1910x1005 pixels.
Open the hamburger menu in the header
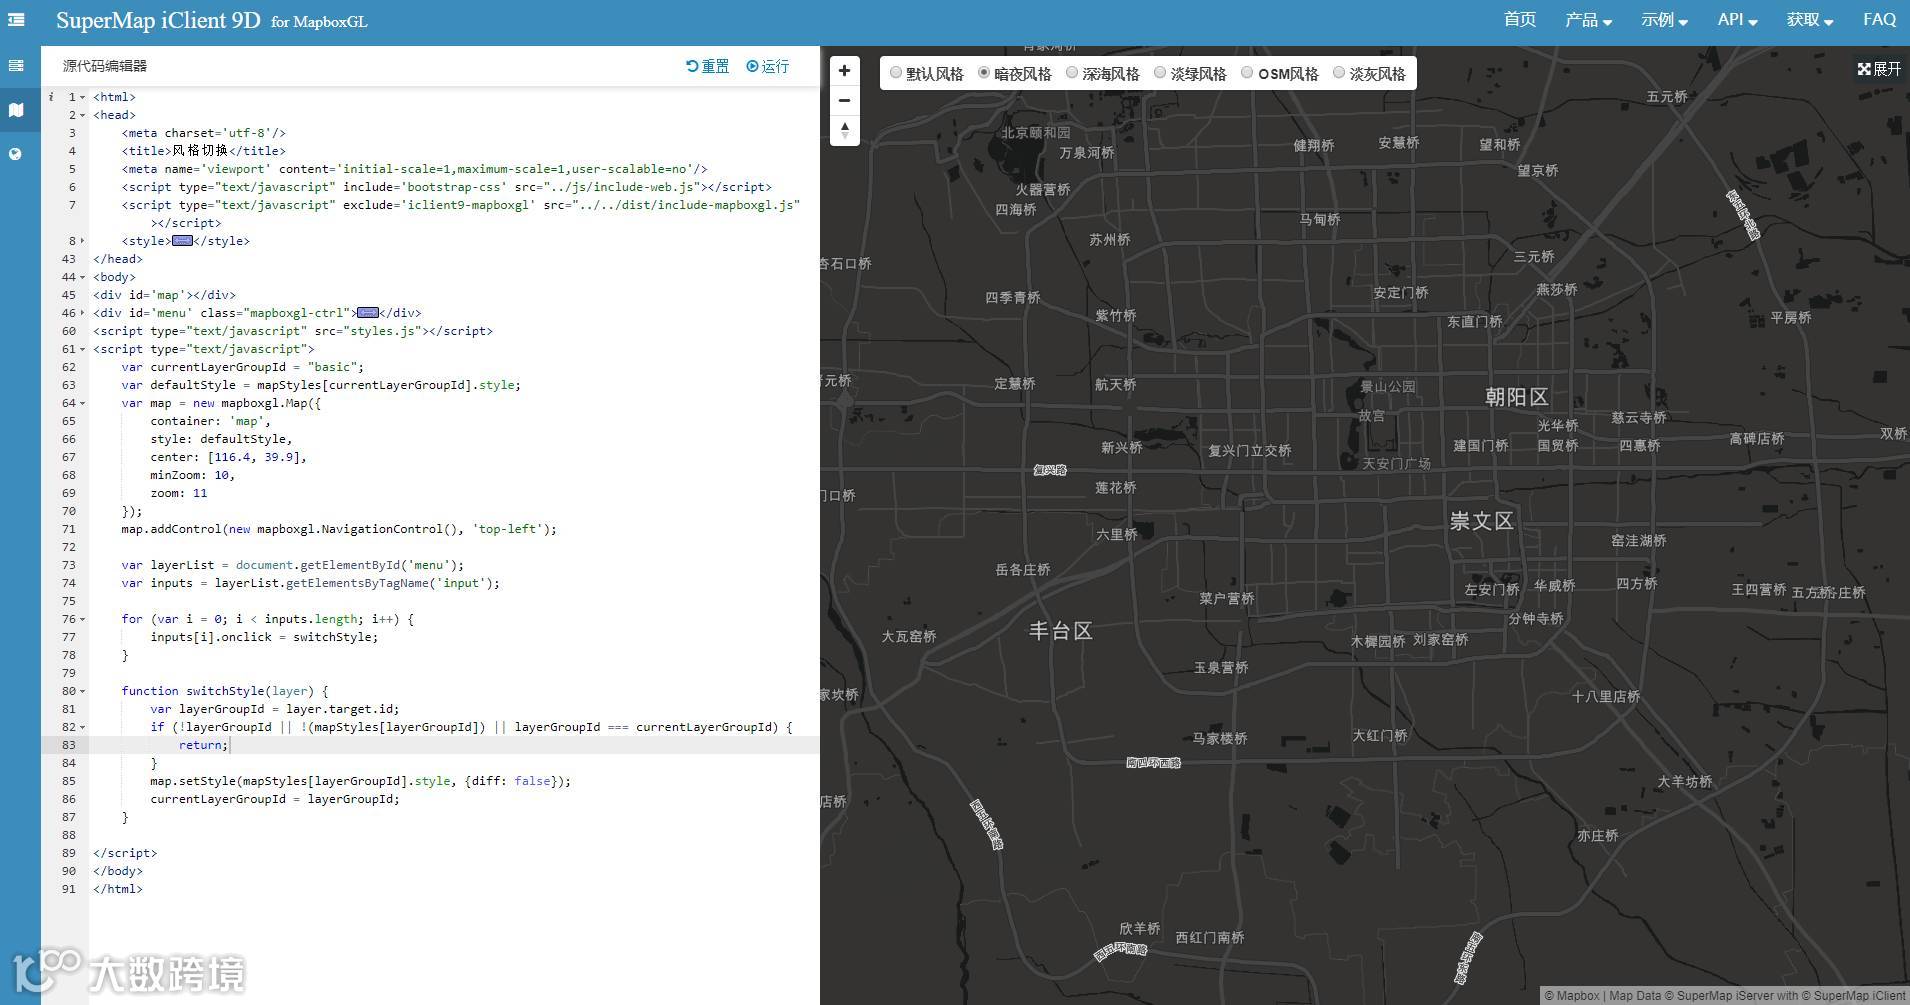(16, 20)
